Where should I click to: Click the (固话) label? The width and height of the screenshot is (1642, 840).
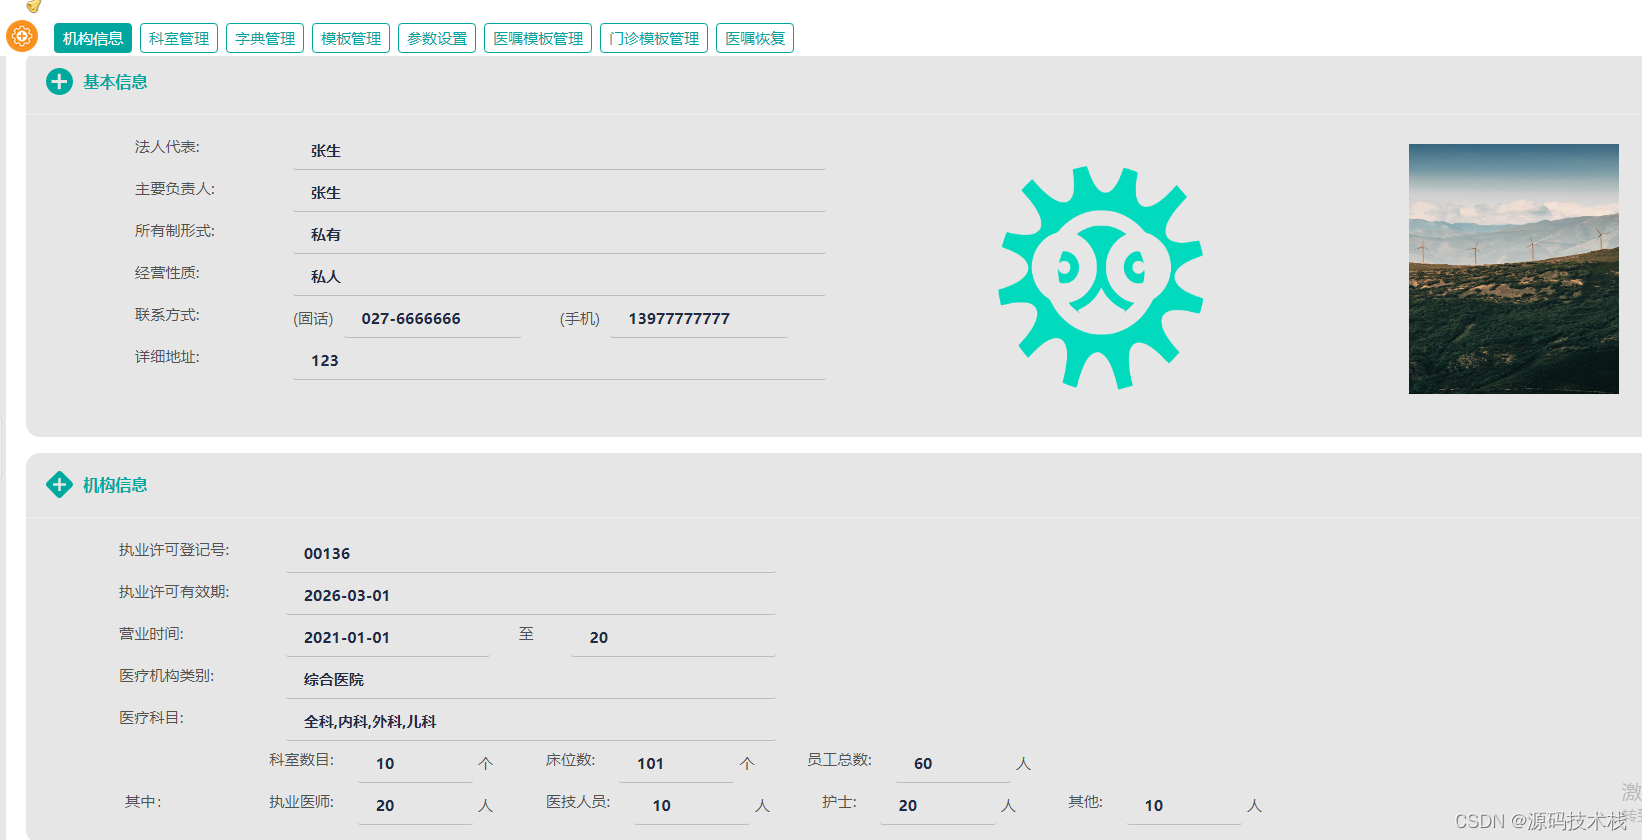coord(313,319)
